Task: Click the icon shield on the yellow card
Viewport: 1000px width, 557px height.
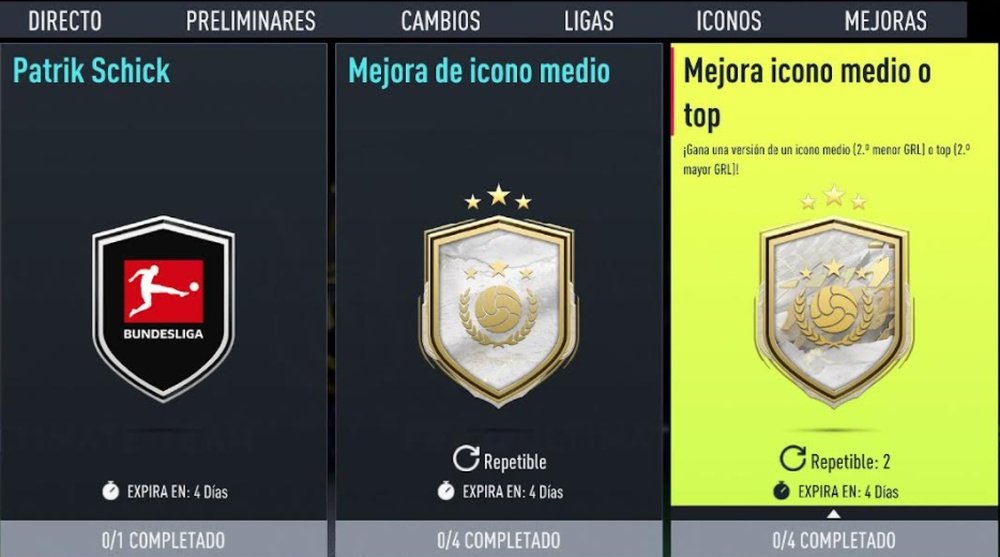Action: pyautogui.click(x=834, y=311)
